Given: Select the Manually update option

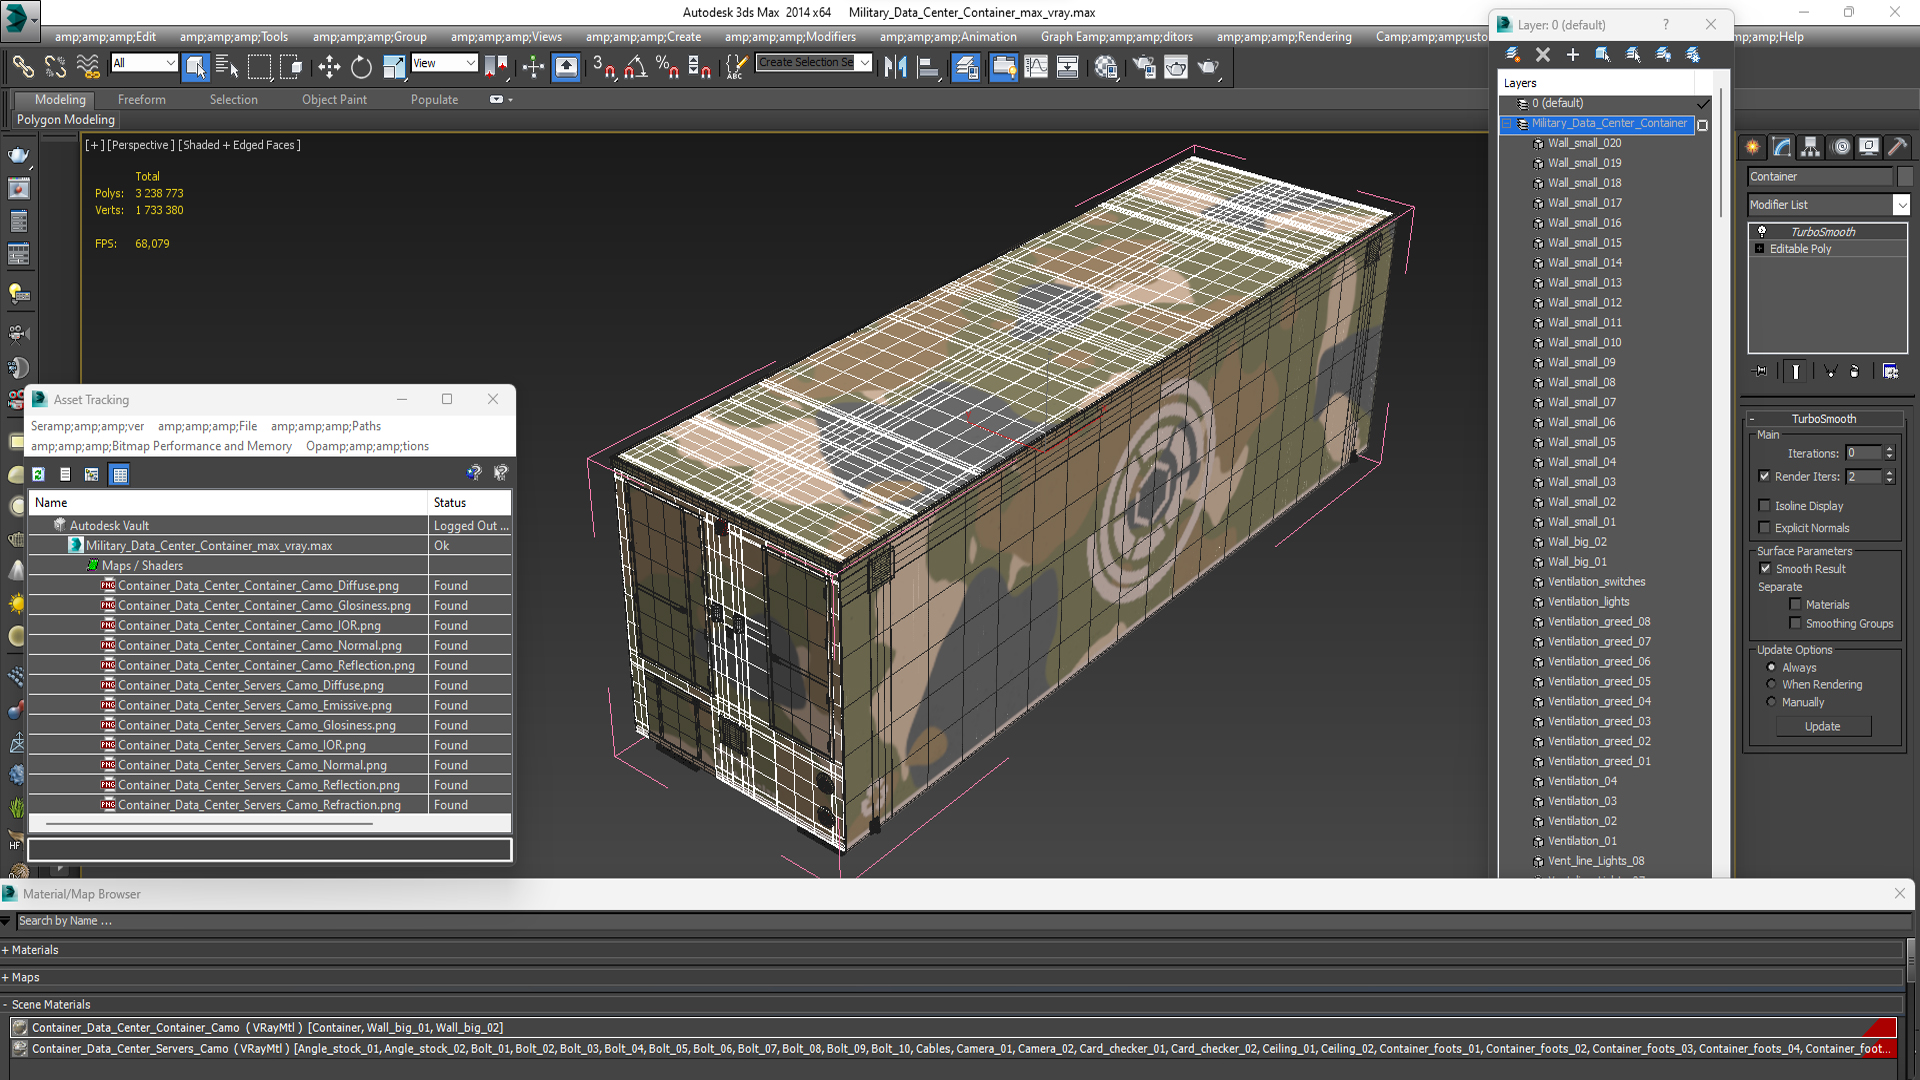Looking at the screenshot, I should (x=1771, y=702).
